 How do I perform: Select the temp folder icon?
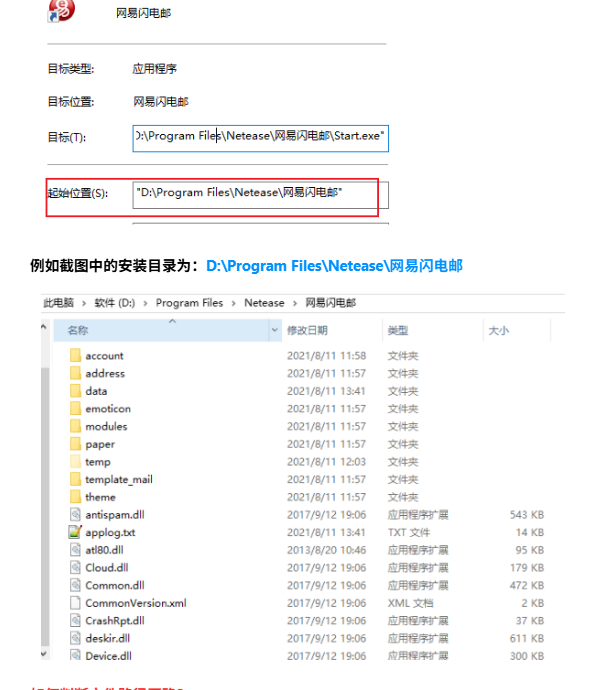75,461
